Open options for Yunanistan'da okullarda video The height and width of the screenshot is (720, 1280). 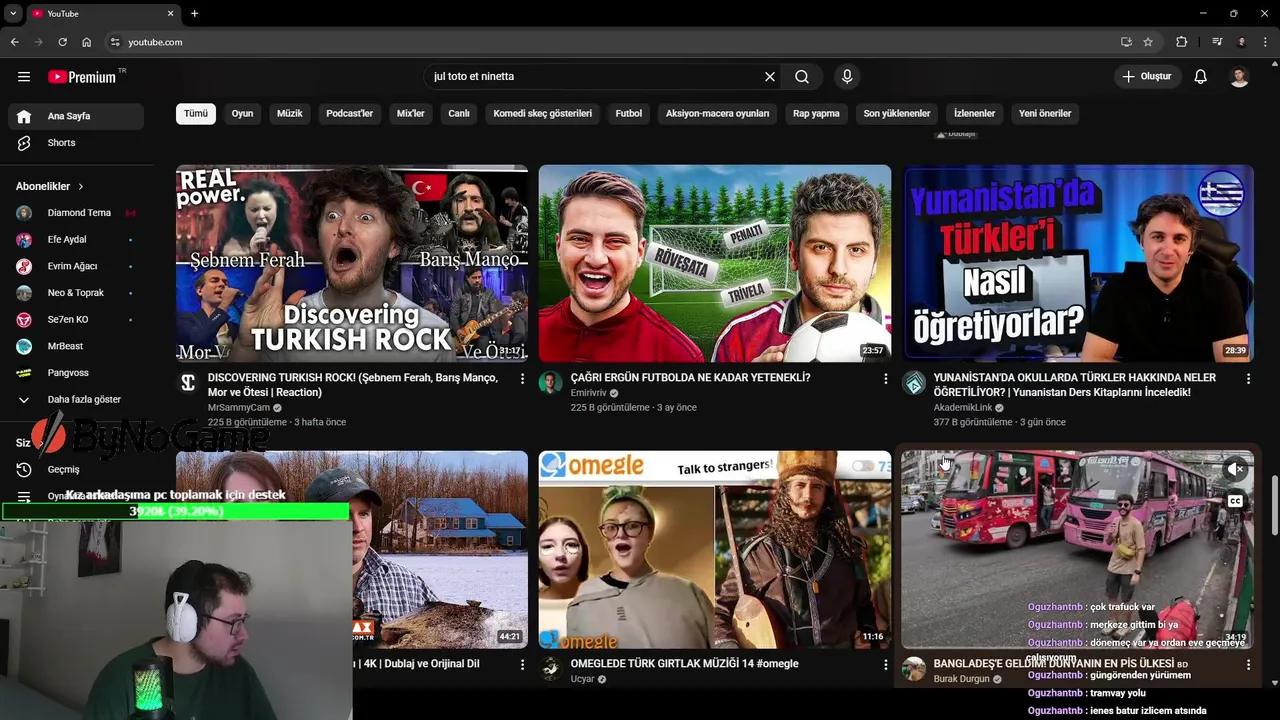[x=1248, y=379]
